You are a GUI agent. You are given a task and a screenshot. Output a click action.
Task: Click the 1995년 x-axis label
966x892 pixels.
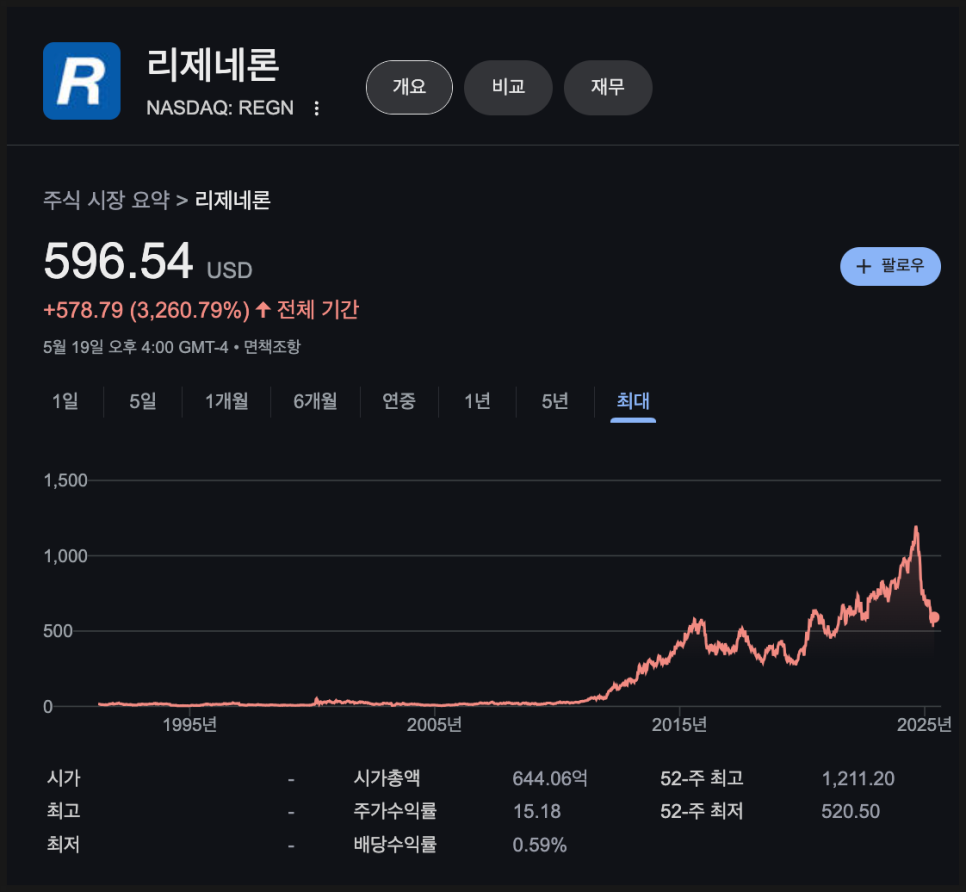(190, 724)
